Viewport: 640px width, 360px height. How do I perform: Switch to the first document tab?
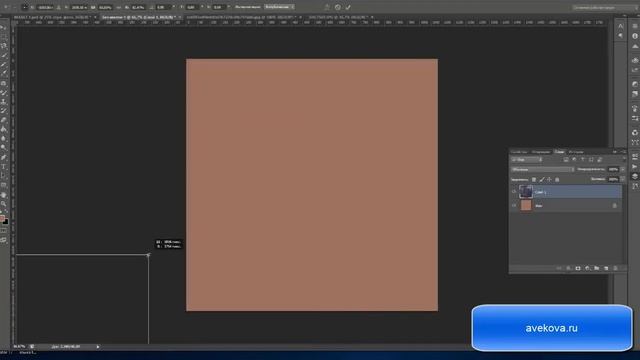pos(53,18)
